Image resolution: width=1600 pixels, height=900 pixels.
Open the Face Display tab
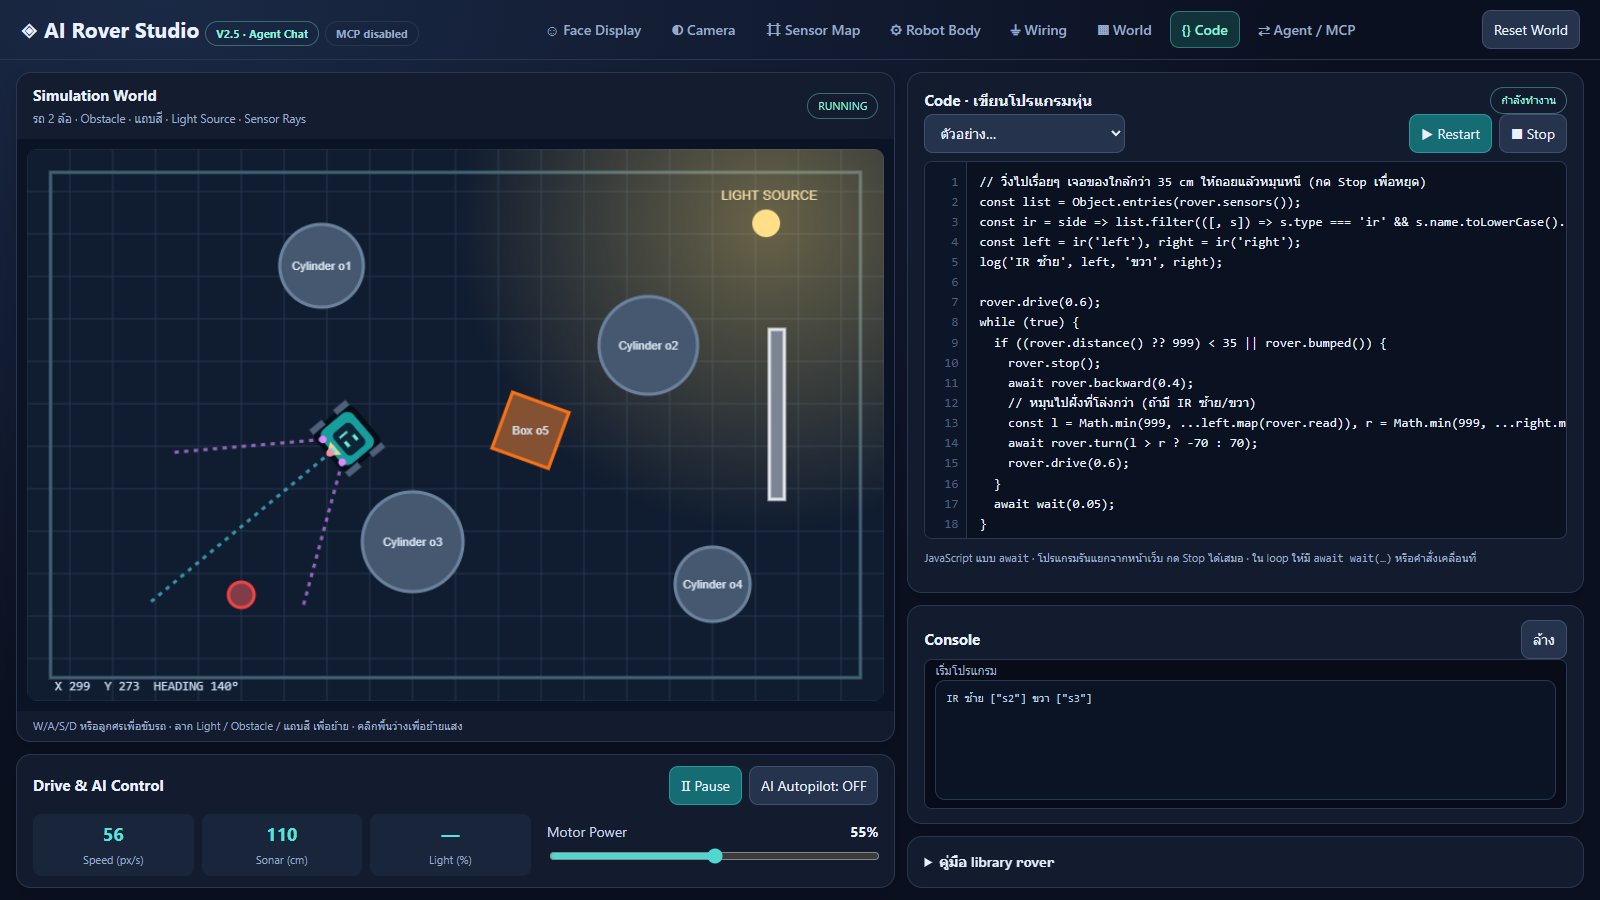pos(594,30)
